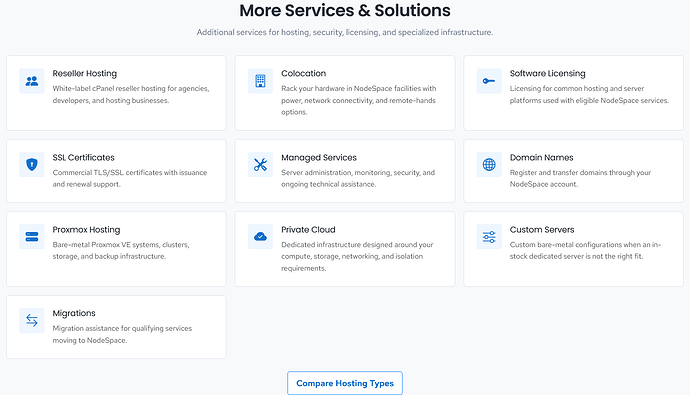Click the Proxmox Hosting server icon

(x=32, y=237)
